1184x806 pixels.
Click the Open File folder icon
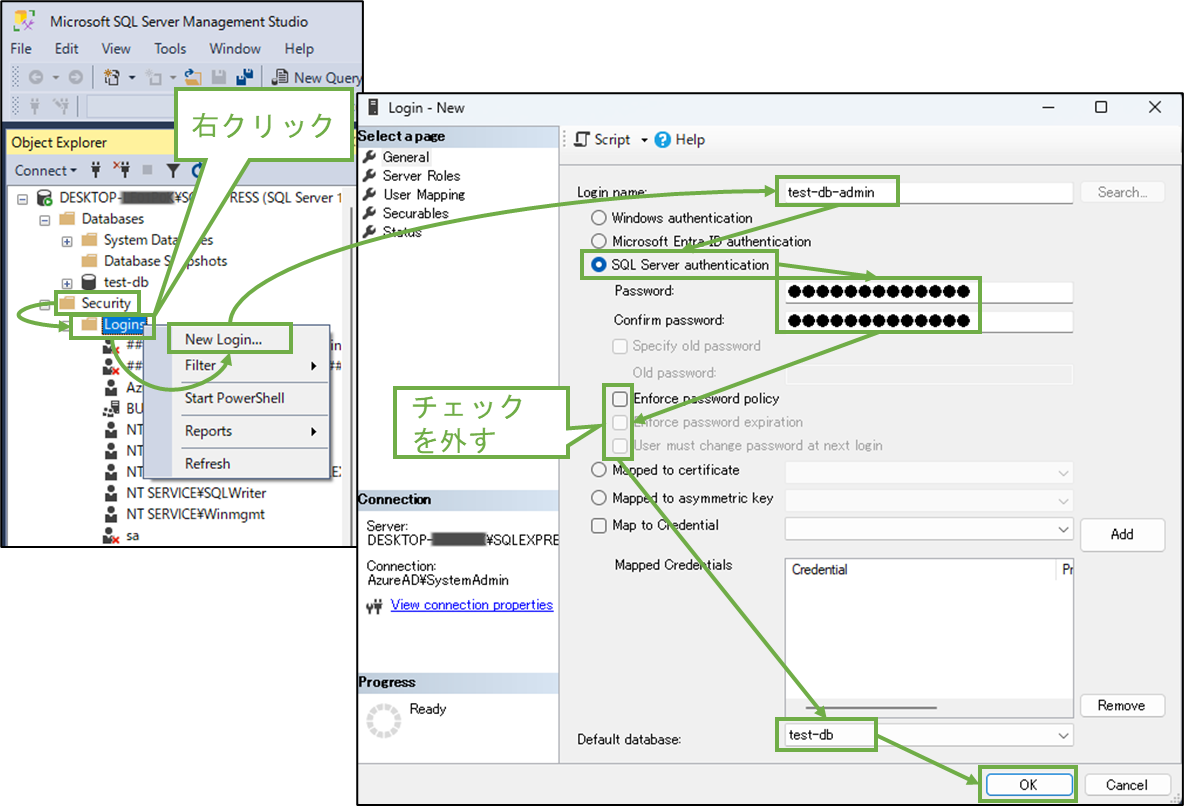click(x=193, y=77)
